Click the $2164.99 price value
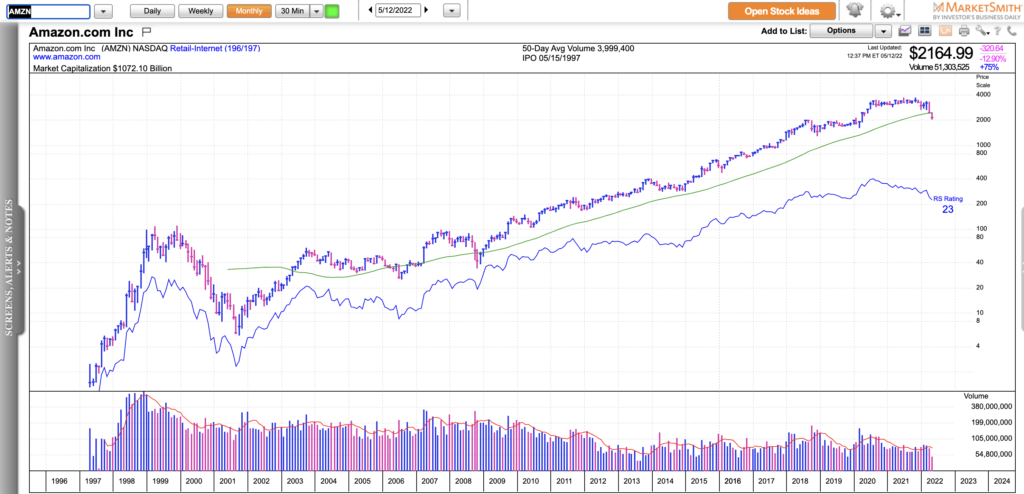The height and width of the screenshot is (494, 1024). coord(940,54)
